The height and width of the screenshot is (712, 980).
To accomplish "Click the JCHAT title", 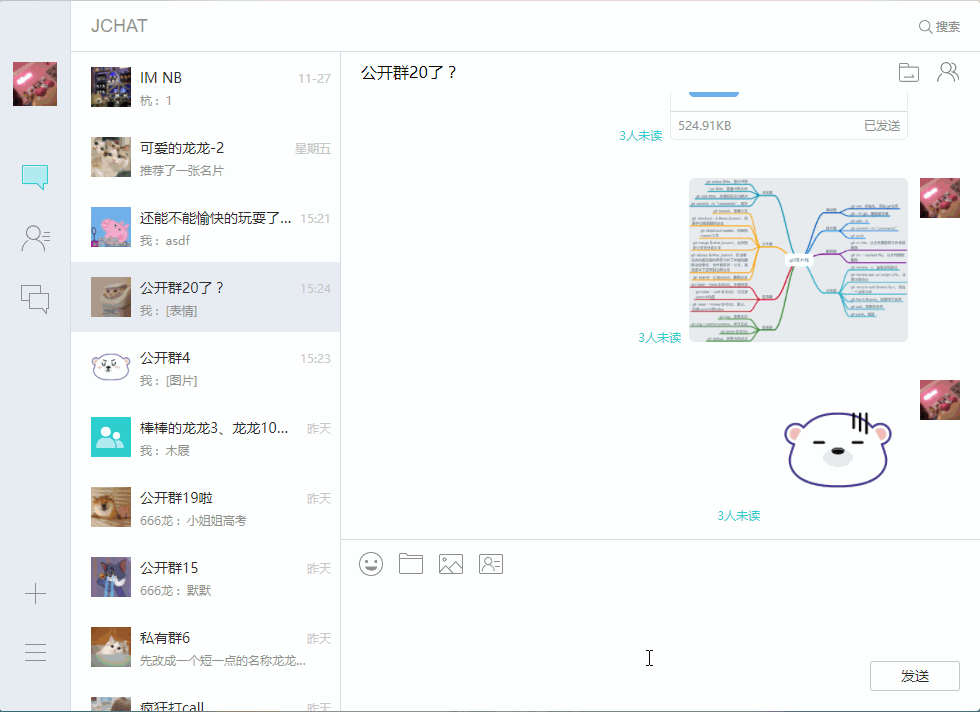I will click(119, 26).
